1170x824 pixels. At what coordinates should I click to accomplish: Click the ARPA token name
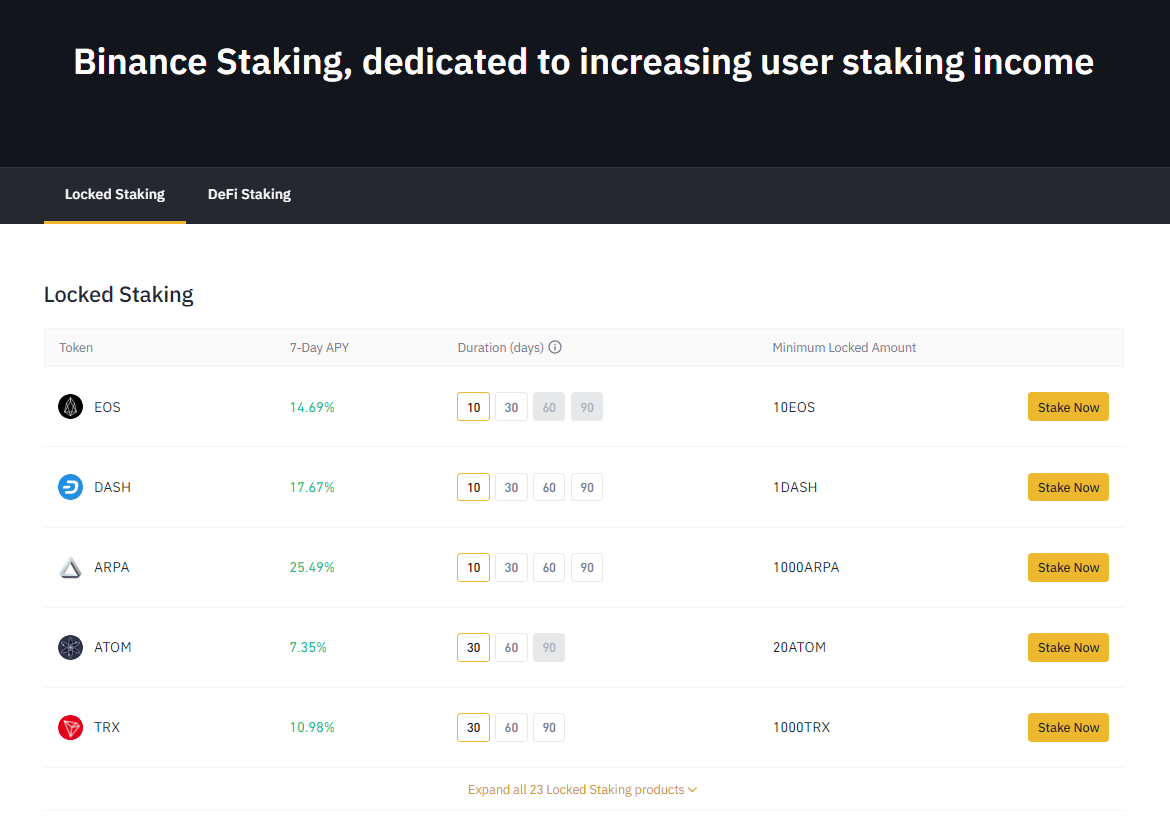(x=112, y=567)
